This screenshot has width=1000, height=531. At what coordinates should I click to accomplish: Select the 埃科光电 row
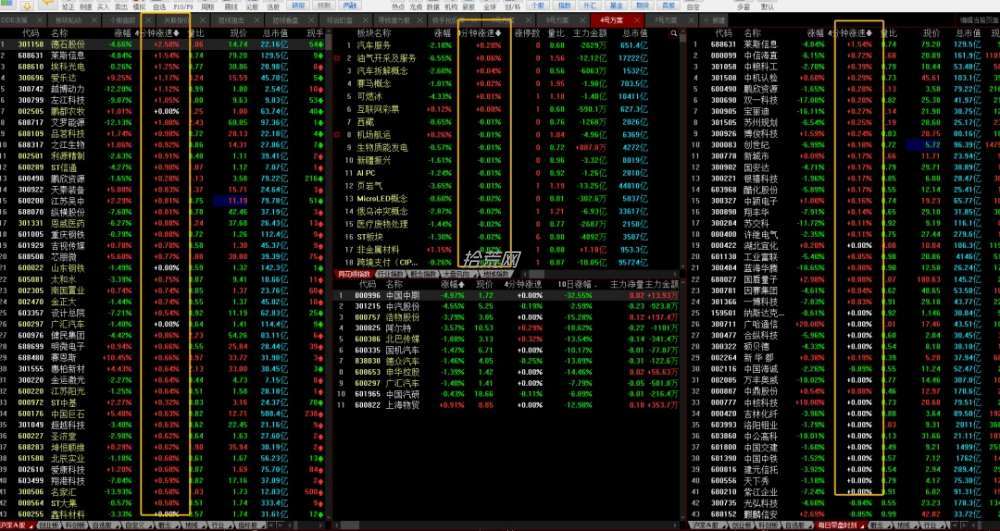coord(163,67)
